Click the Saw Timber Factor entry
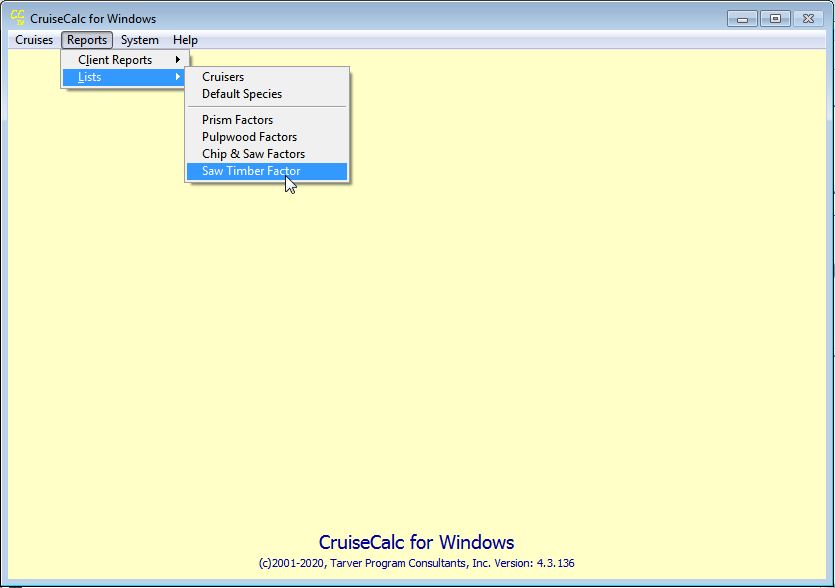 coord(267,171)
